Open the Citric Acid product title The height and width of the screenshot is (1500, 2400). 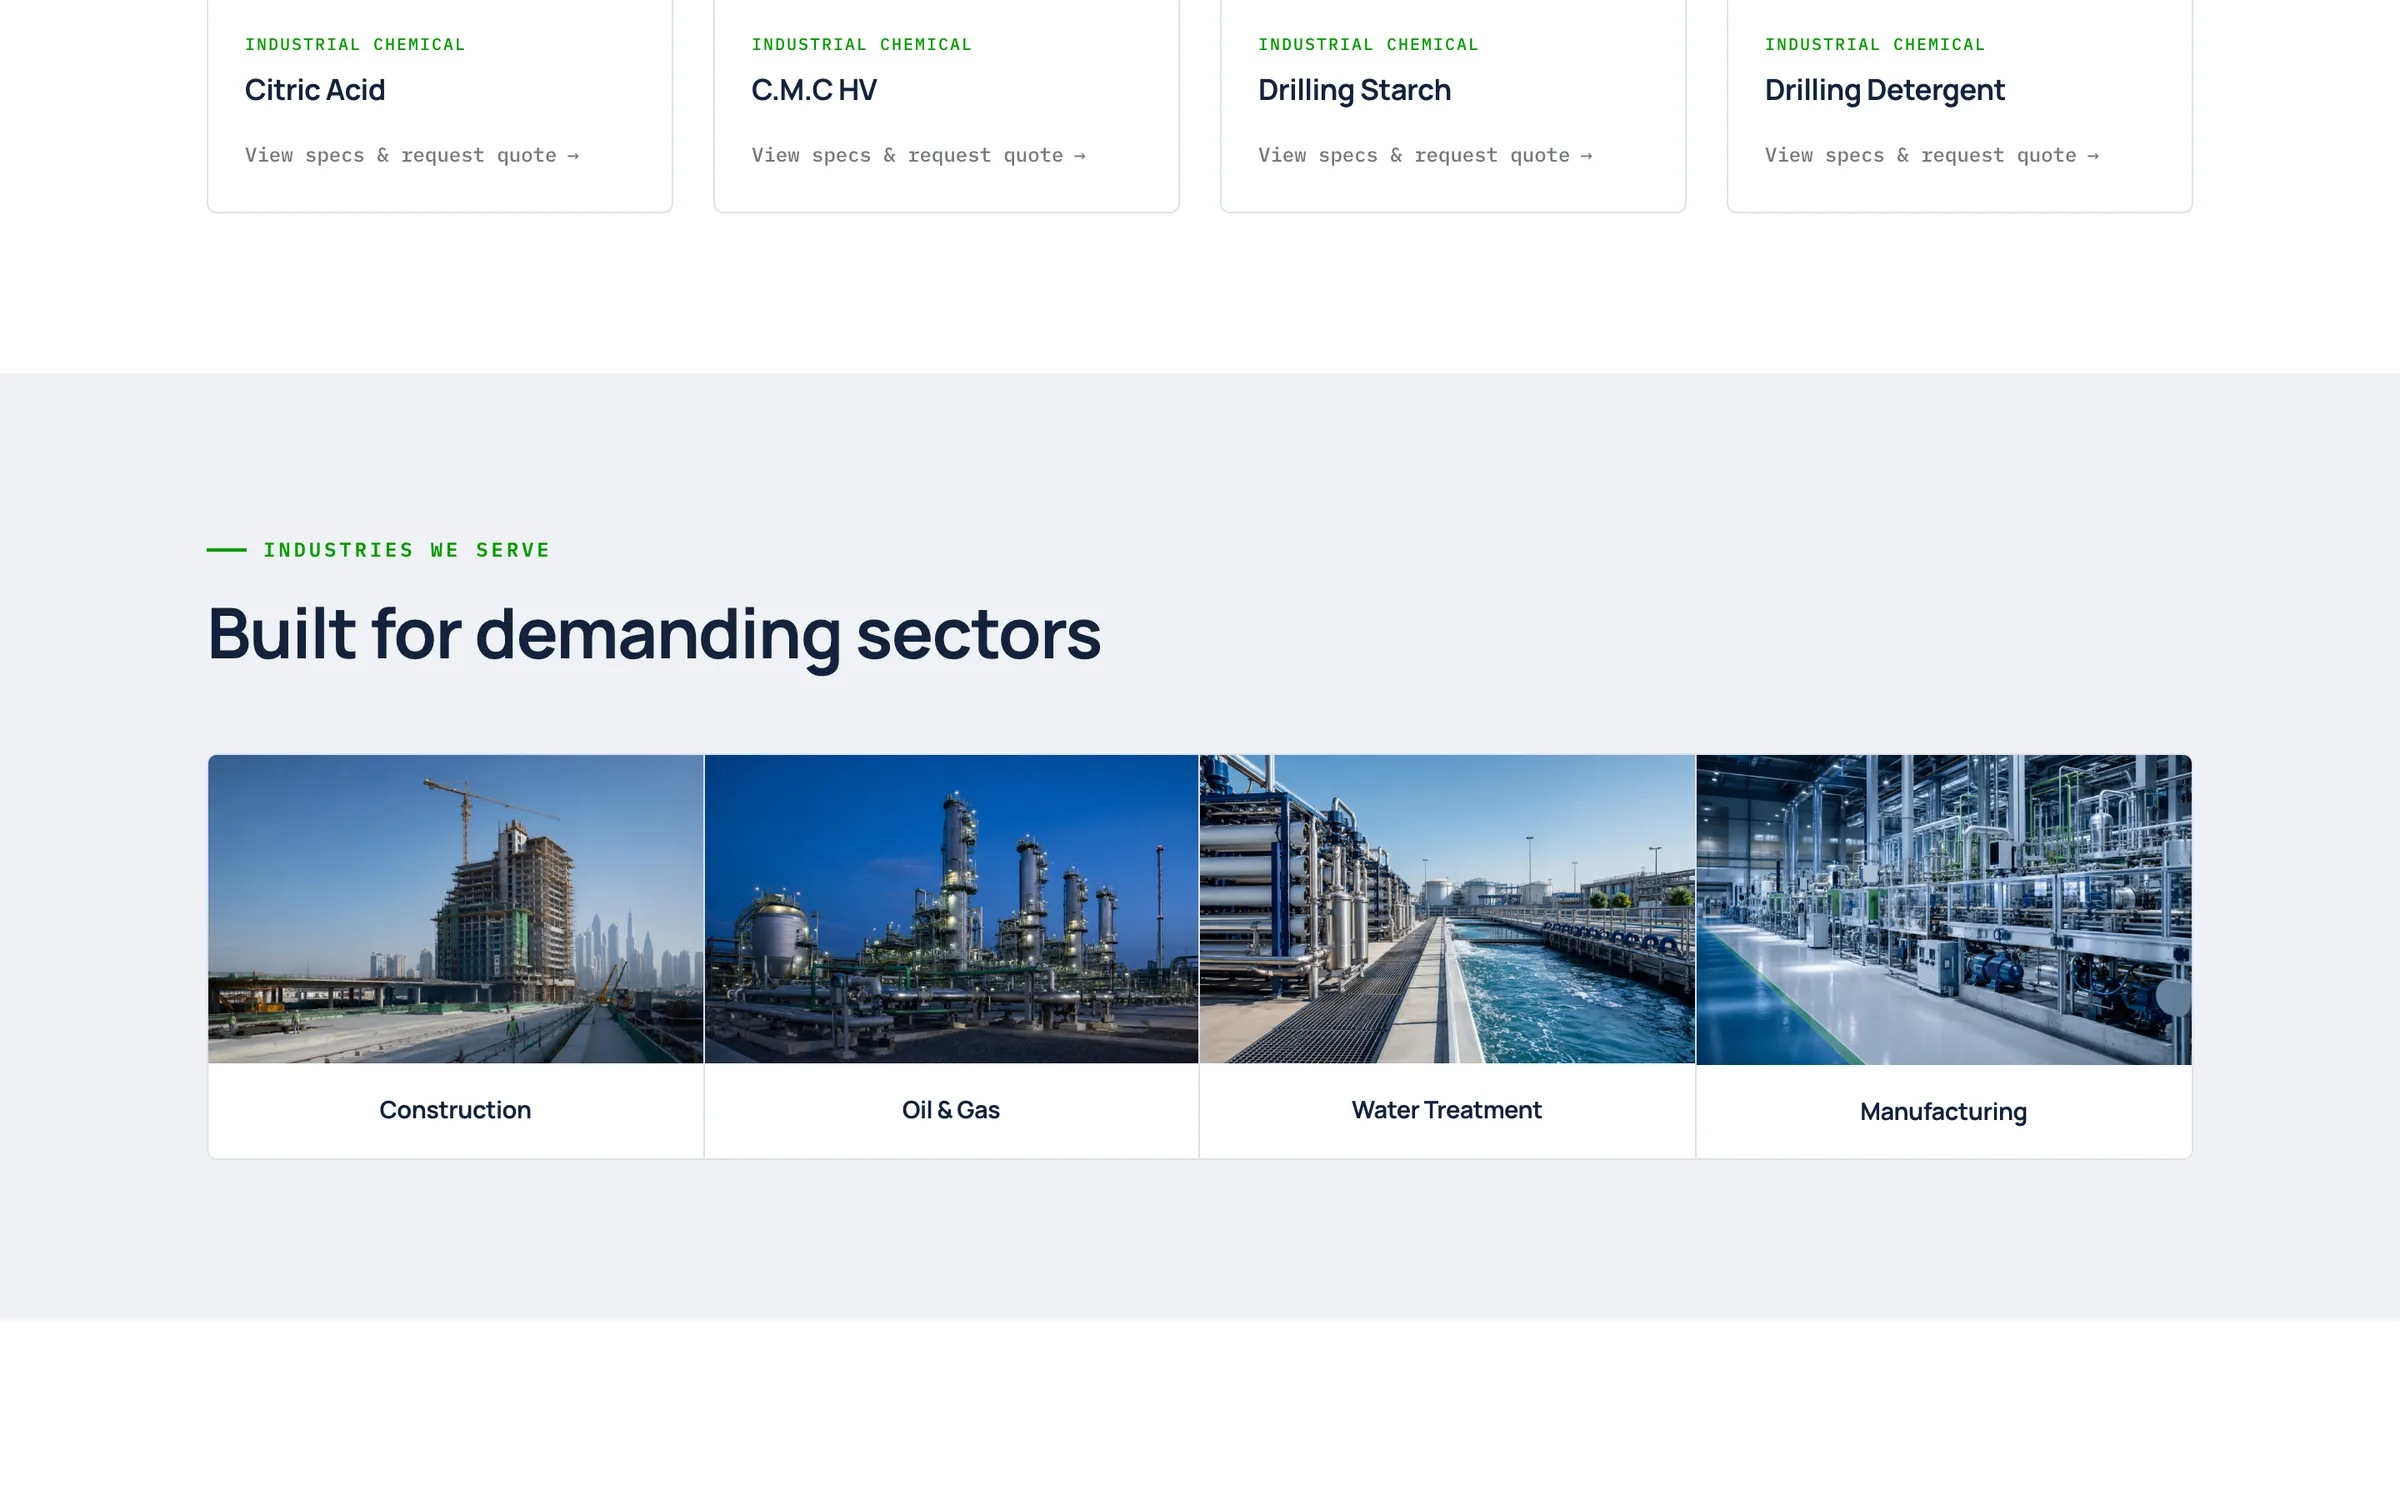click(315, 90)
